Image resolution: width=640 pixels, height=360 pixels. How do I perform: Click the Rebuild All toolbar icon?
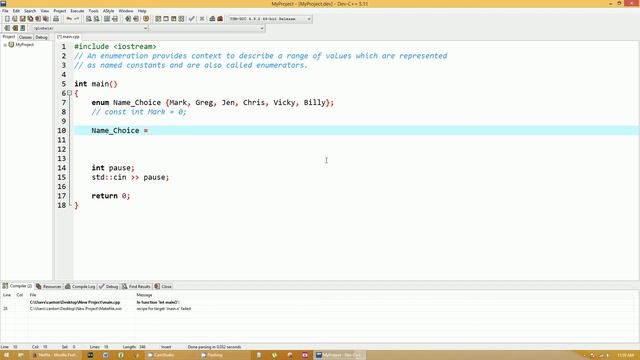coord(181,19)
